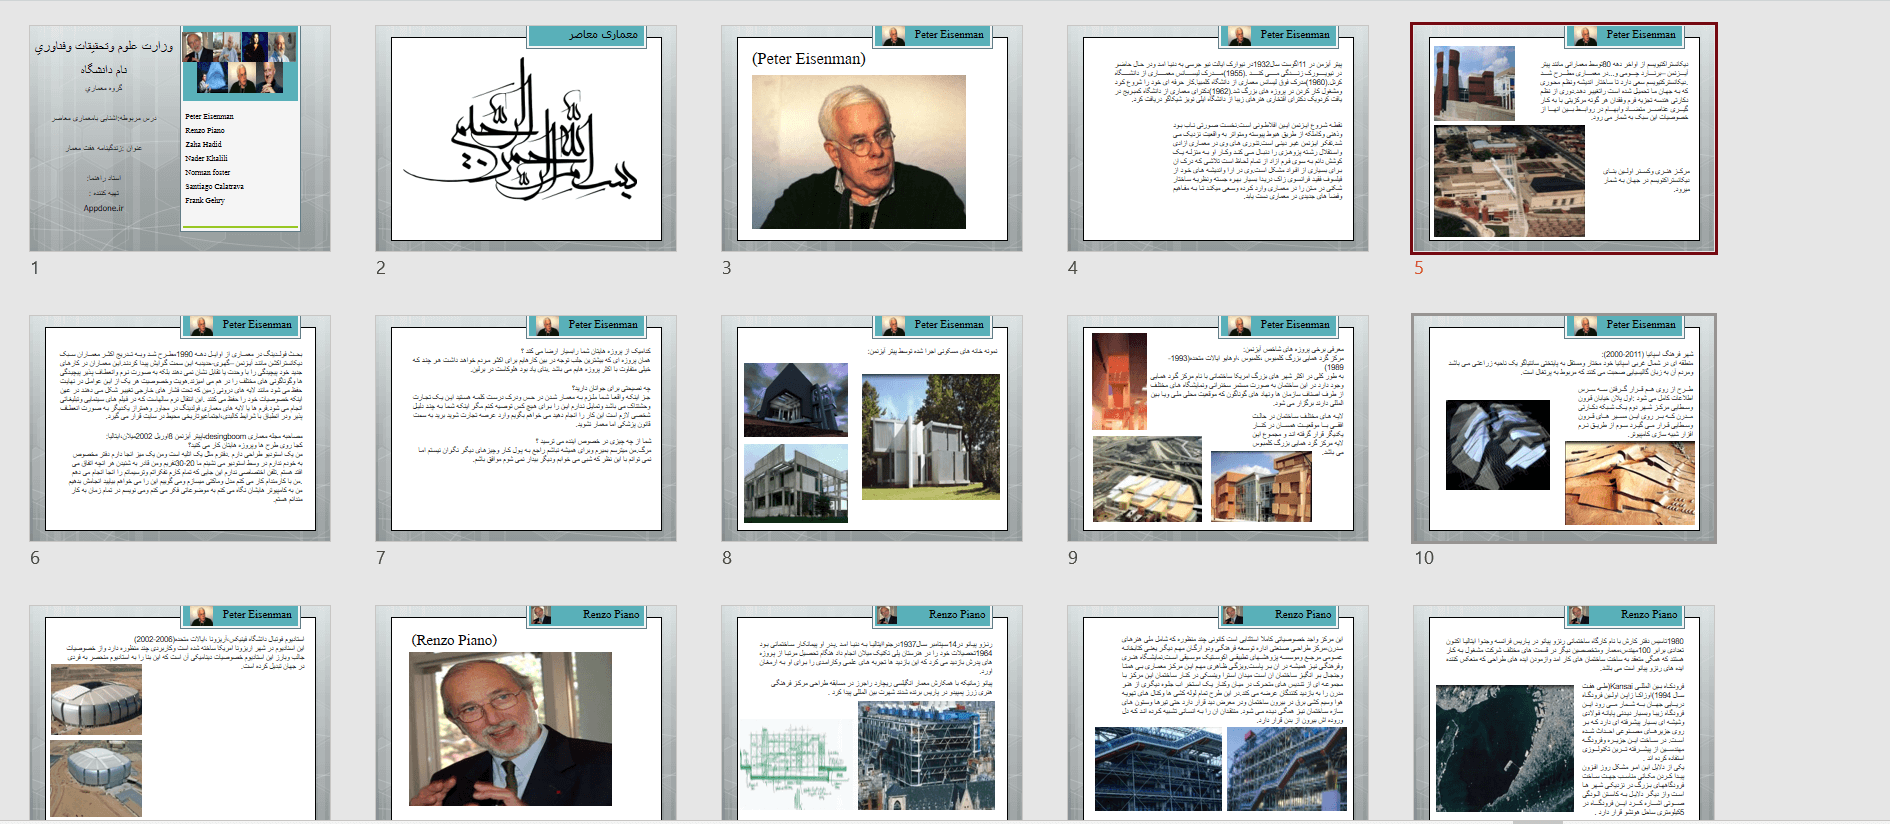Select slide 10 with the 2000-2011 project
This screenshot has width=1890, height=824.
pos(1564,428)
